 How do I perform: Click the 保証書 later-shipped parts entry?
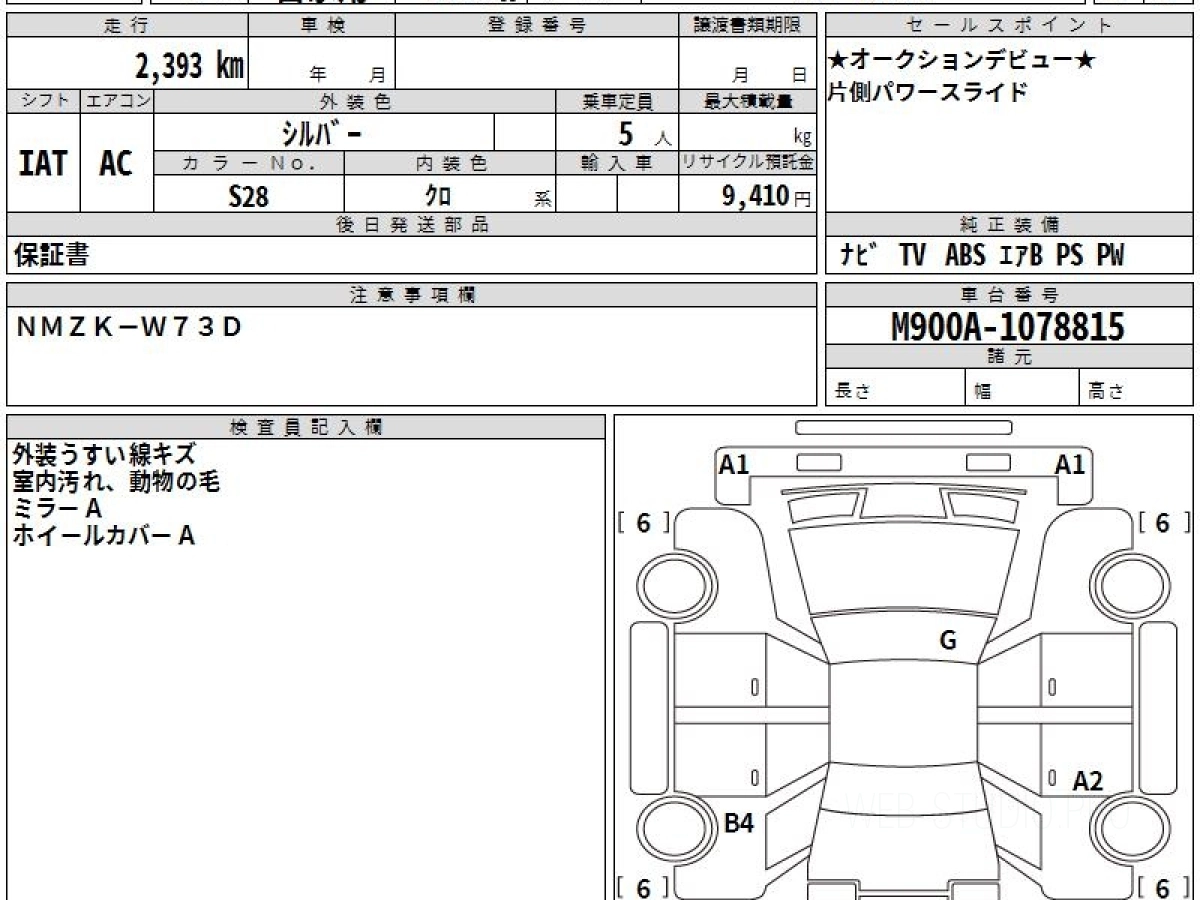pyautogui.click(x=51, y=255)
